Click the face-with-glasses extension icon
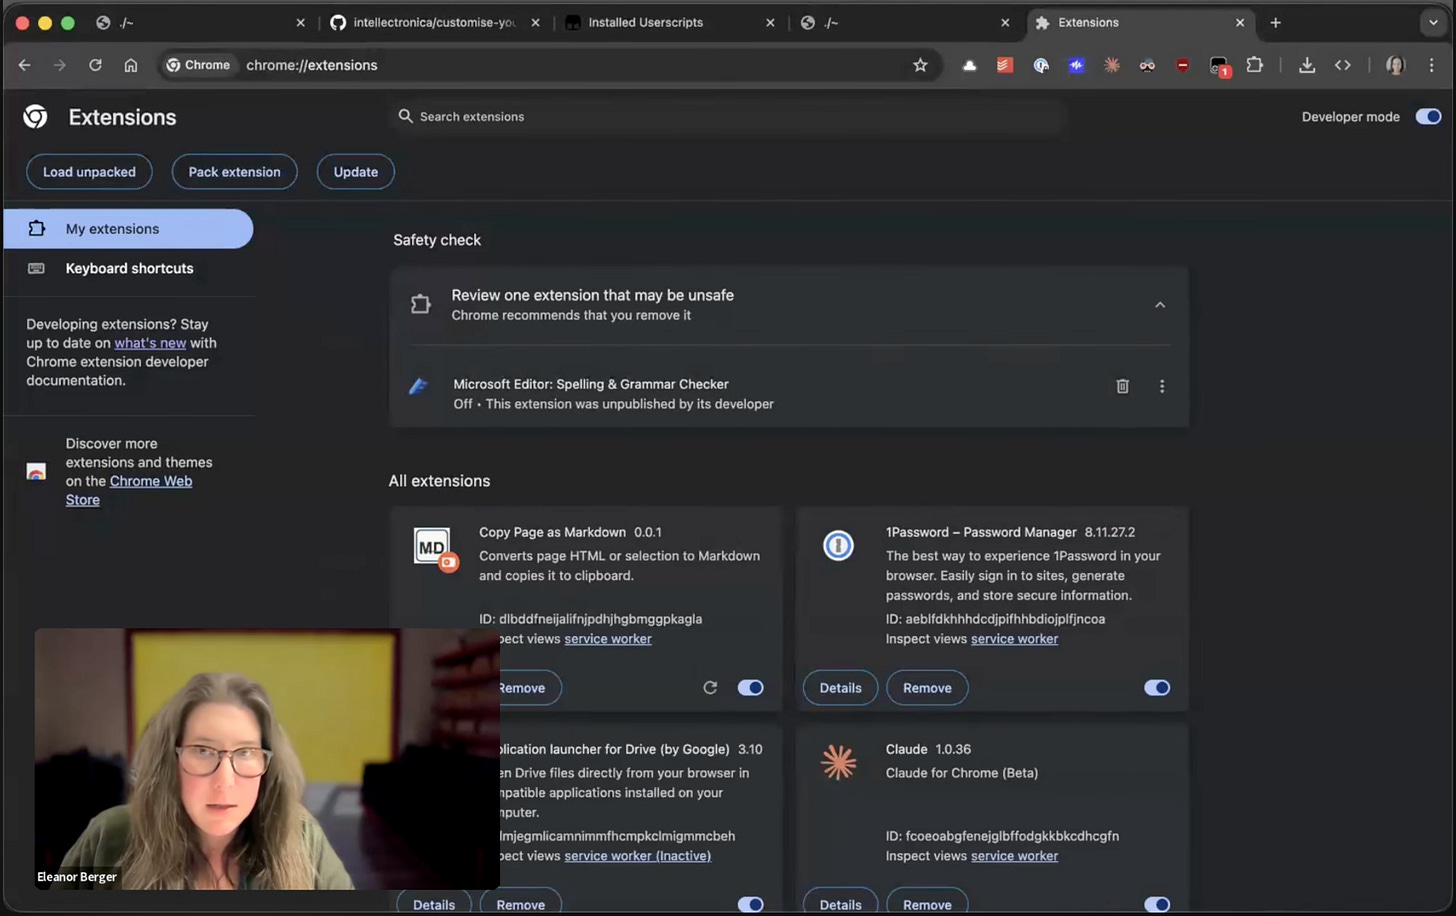Screen dimensions: 1456x916 pyautogui.click(x=1147, y=65)
